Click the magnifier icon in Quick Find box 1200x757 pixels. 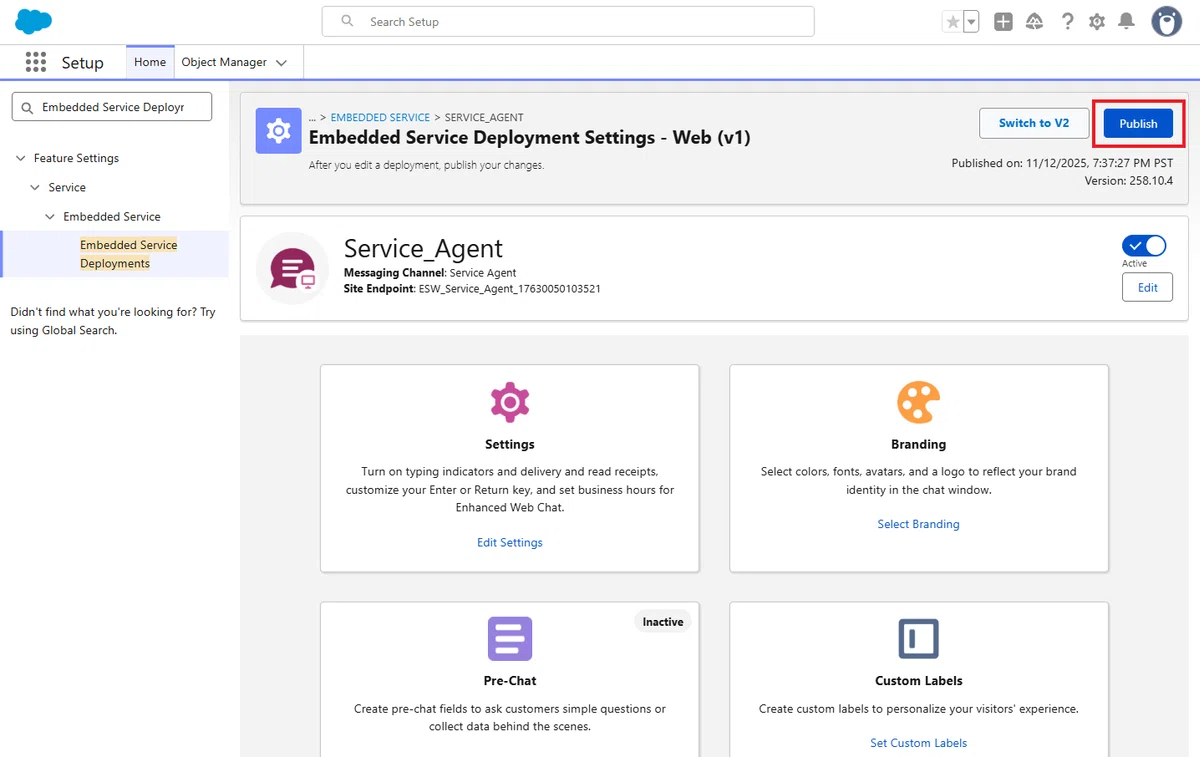pyautogui.click(x=27, y=107)
